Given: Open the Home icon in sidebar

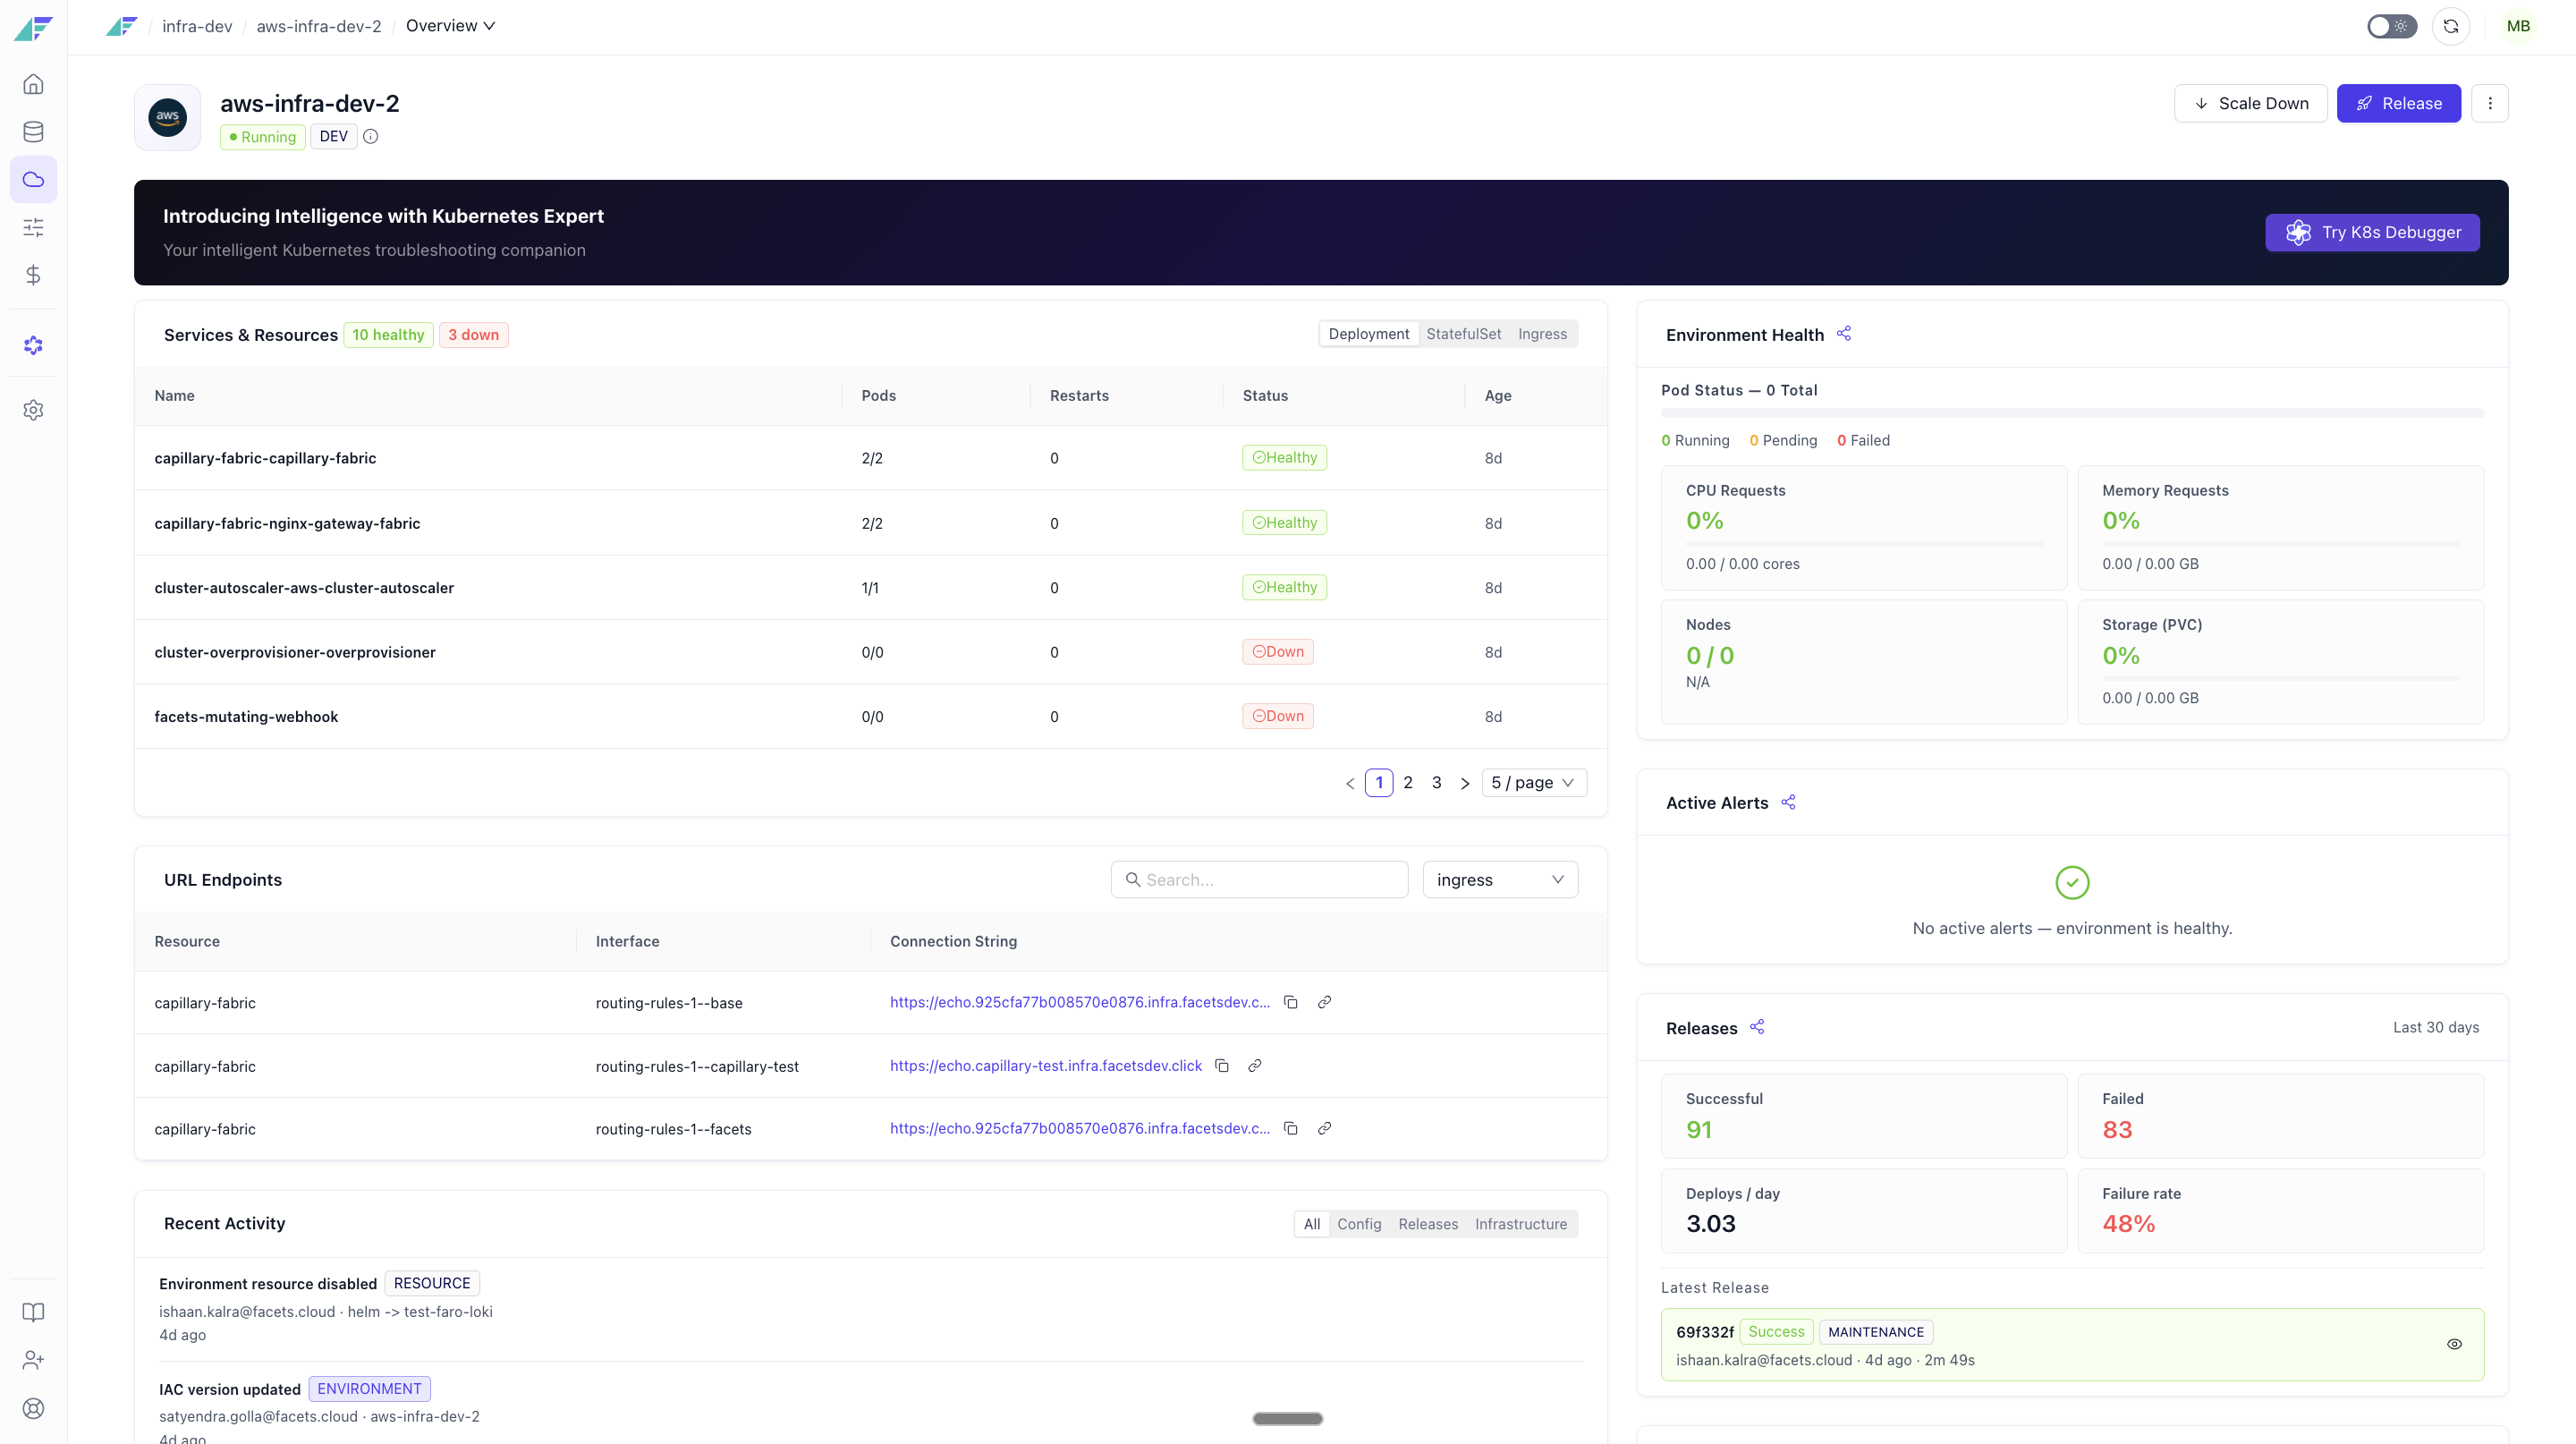Looking at the screenshot, I should pyautogui.click(x=33, y=84).
